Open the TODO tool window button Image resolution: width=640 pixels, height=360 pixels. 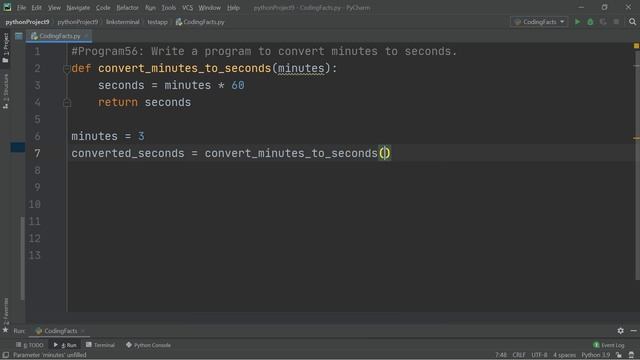pos(29,345)
